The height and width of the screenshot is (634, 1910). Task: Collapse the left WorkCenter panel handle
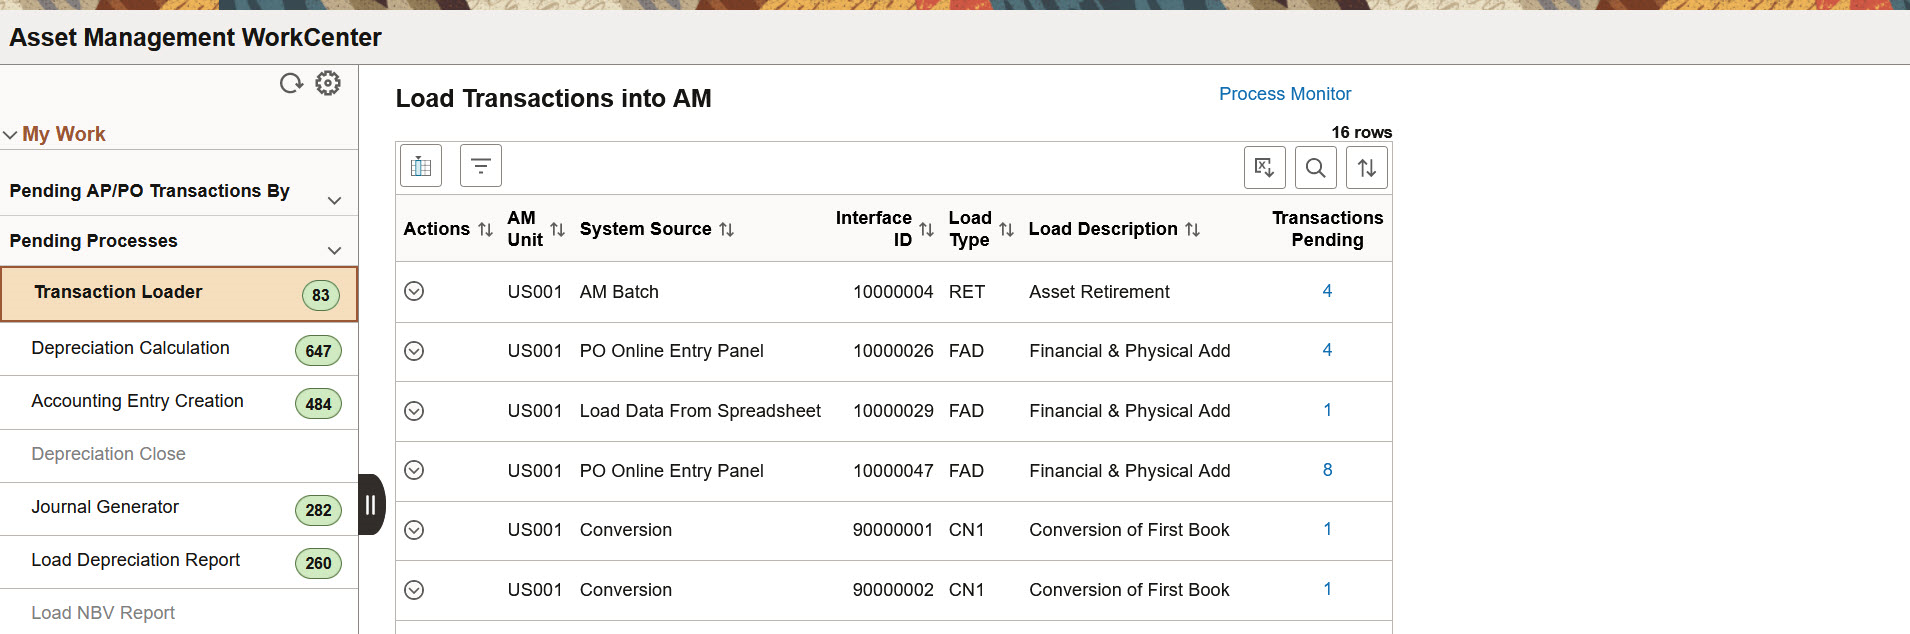click(x=371, y=505)
